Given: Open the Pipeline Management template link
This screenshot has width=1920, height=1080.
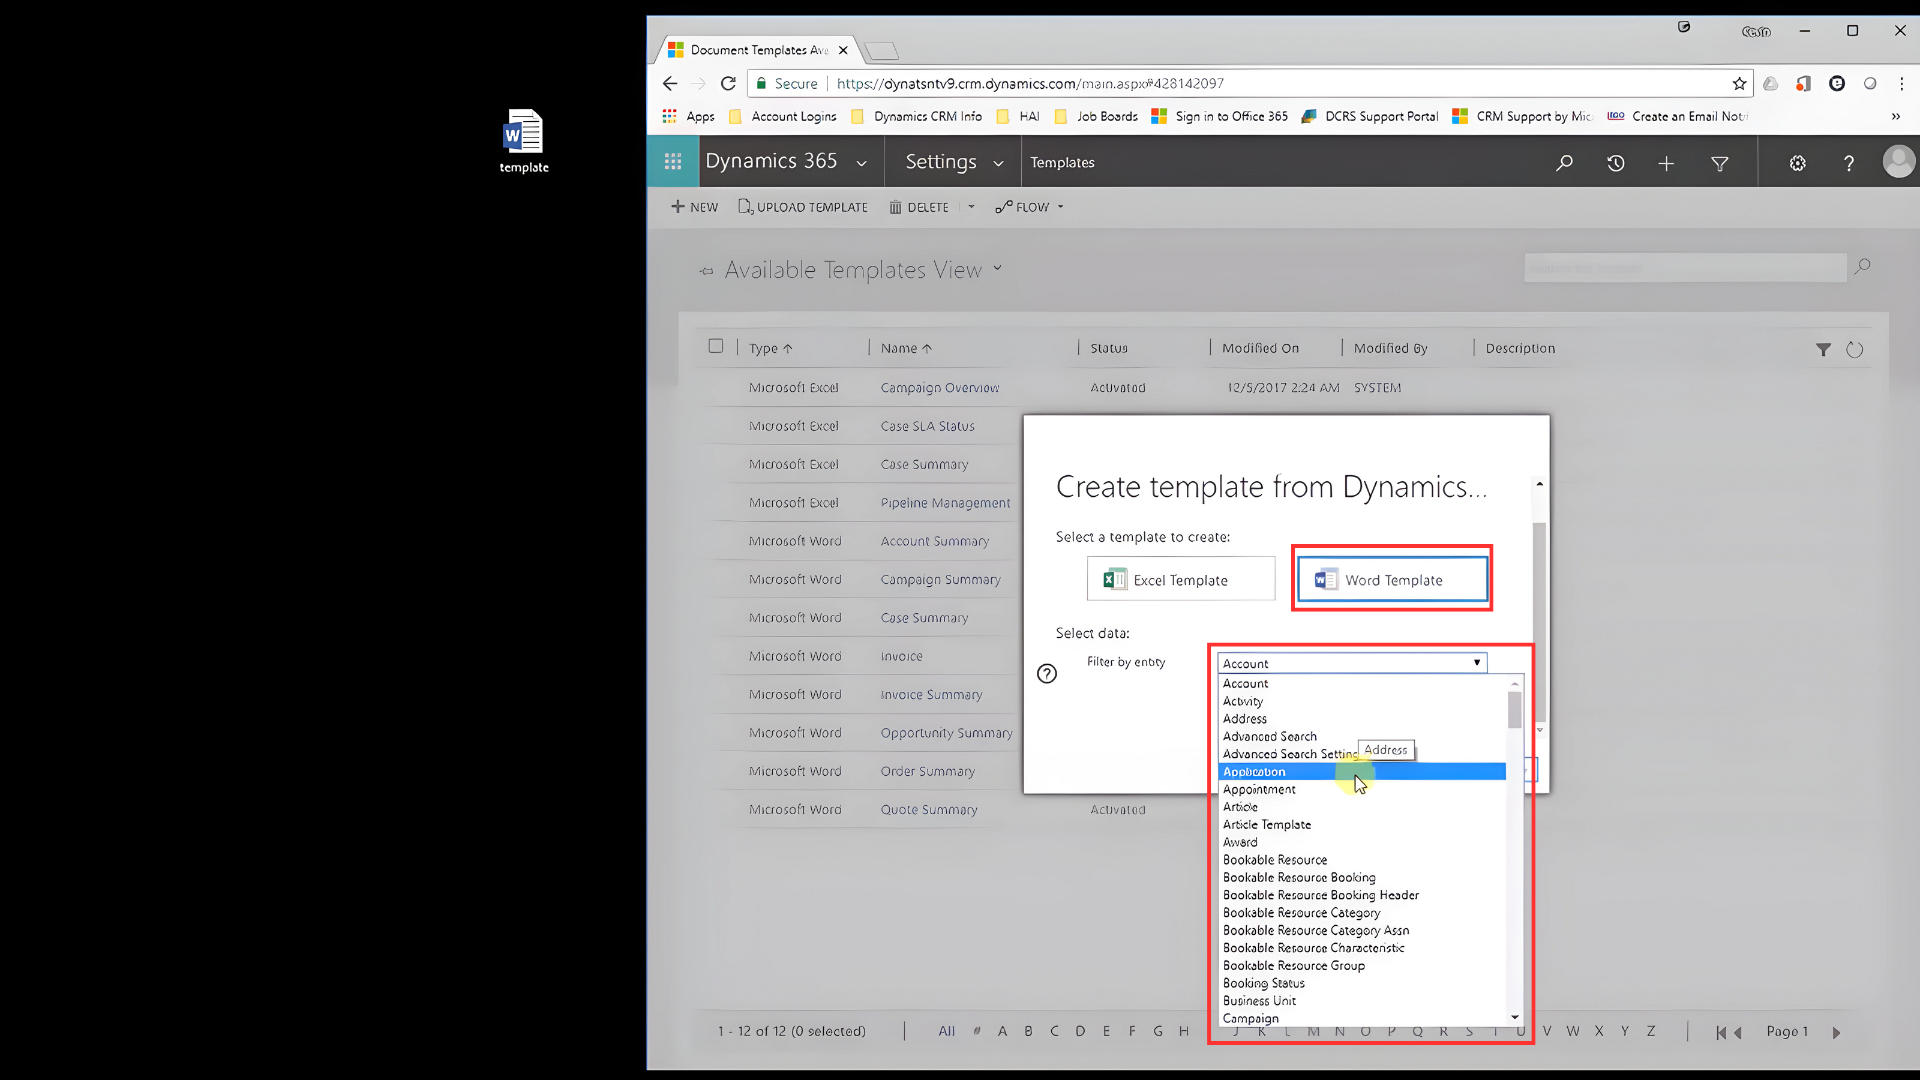Looking at the screenshot, I should (x=945, y=503).
